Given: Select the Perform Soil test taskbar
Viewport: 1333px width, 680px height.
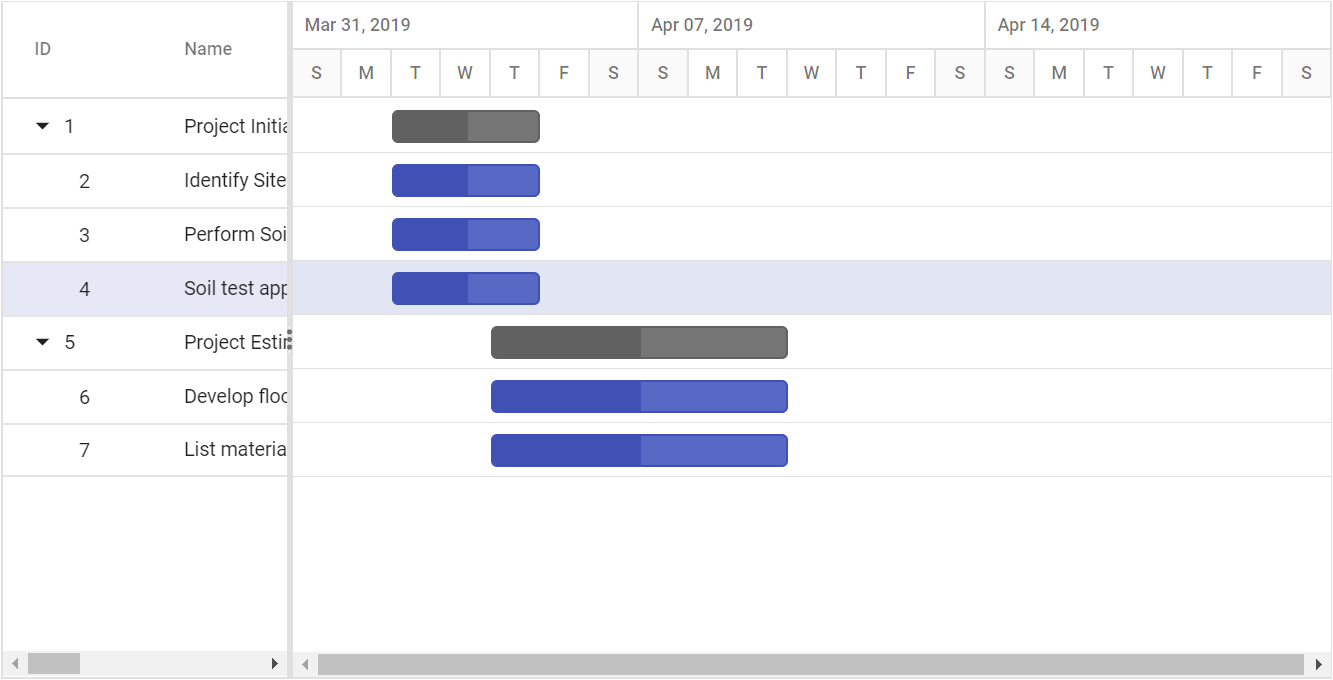Looking at the screenshot, I should [466, 234].
